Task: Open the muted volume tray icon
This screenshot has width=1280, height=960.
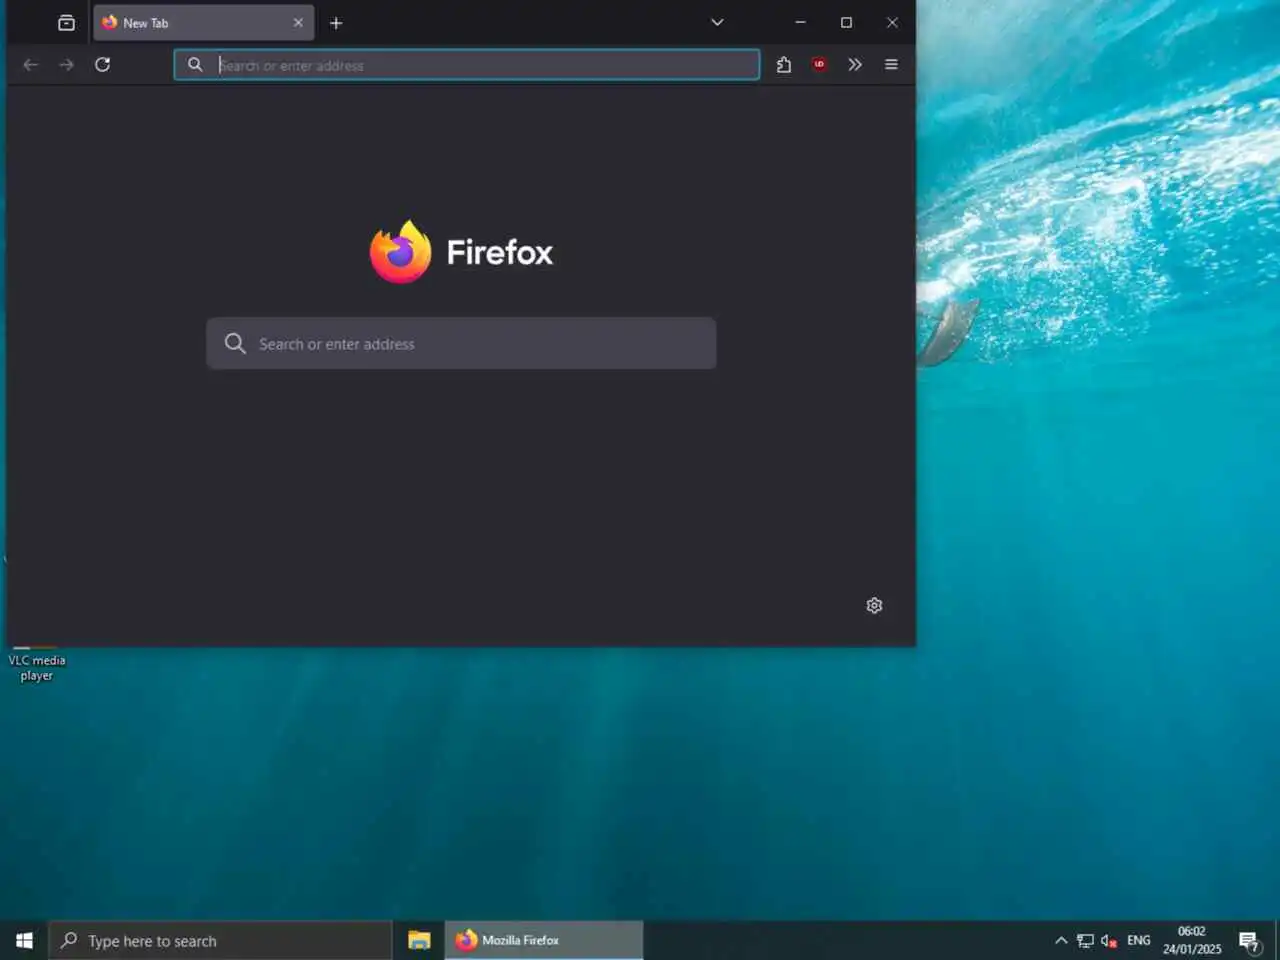Action: pos(1108,941)
